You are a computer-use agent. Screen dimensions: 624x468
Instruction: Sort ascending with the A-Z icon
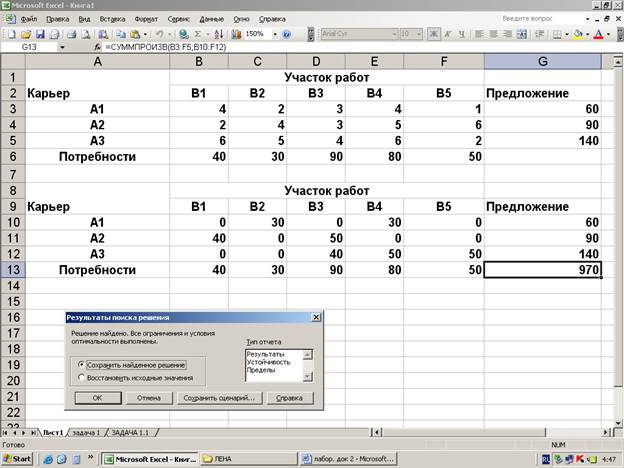218,35
